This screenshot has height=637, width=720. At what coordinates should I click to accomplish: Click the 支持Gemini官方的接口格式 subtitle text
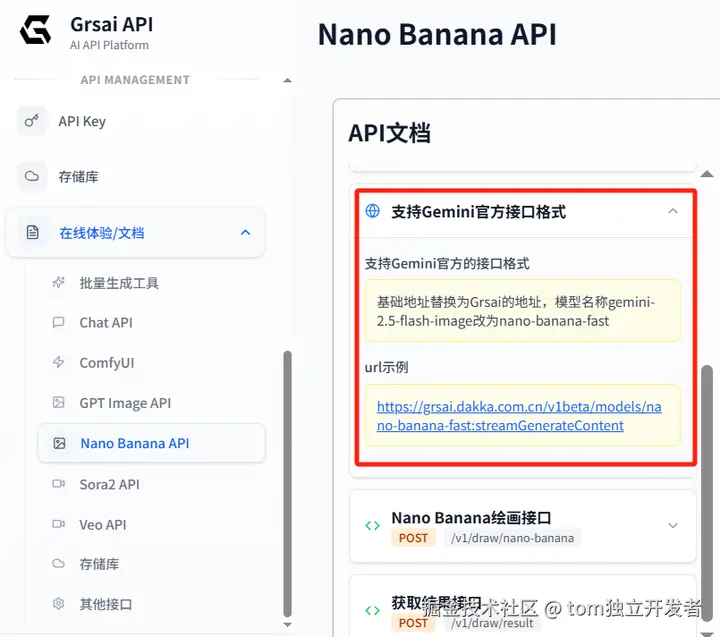(447, 264)
